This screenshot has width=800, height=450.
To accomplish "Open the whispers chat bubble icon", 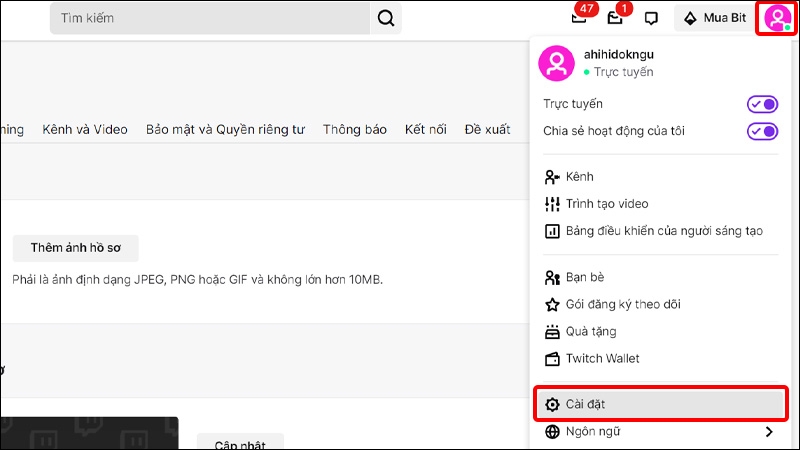I will [651, 18].
